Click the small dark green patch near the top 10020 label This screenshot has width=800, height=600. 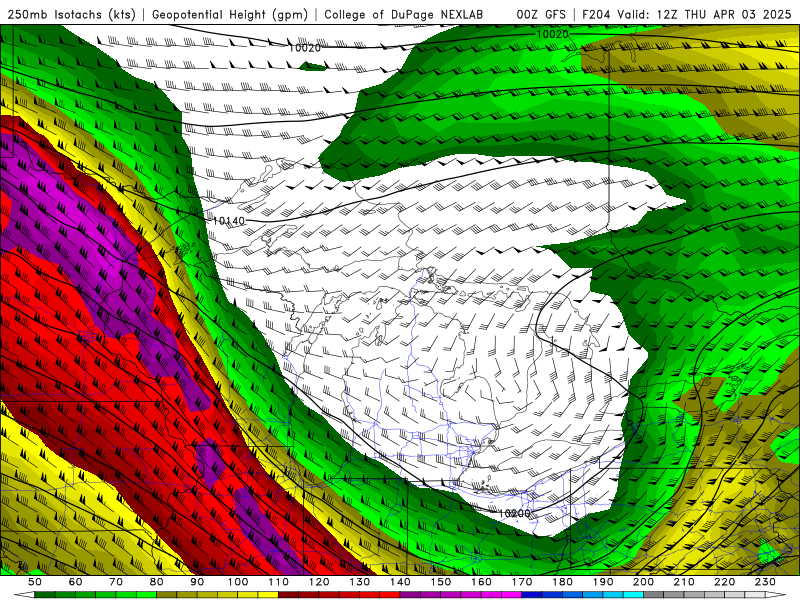312,66
